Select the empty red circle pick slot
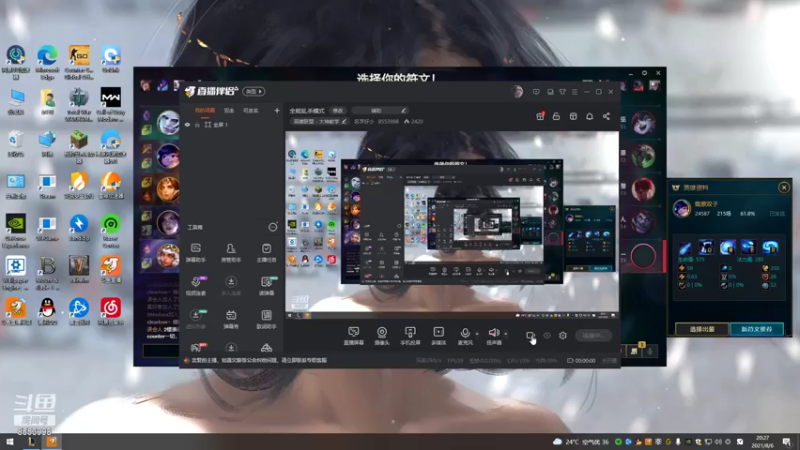 tap(643, 257)
